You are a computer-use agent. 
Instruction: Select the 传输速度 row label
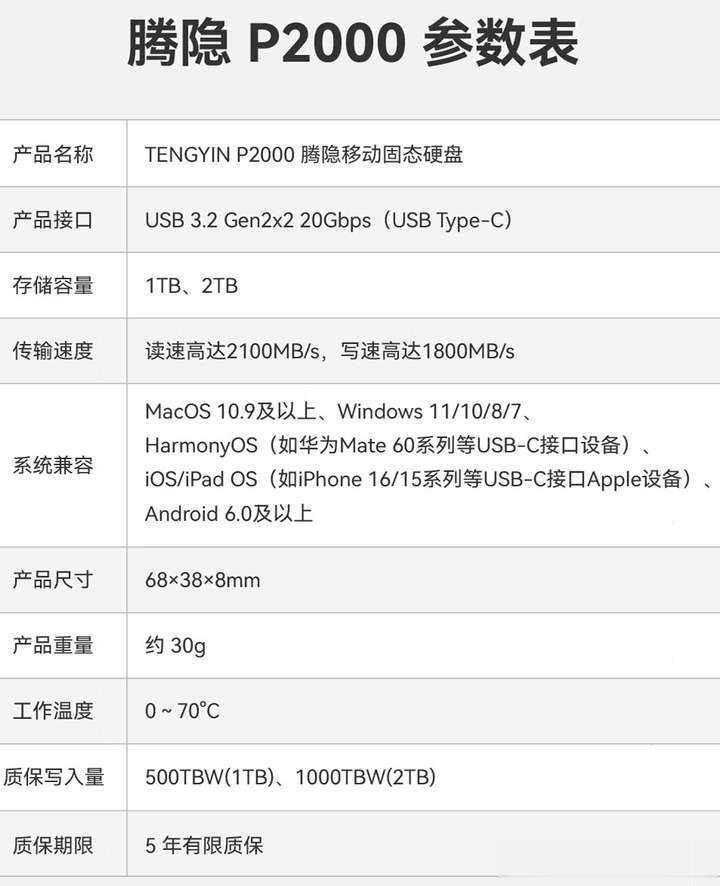click(x=53, y=351)
